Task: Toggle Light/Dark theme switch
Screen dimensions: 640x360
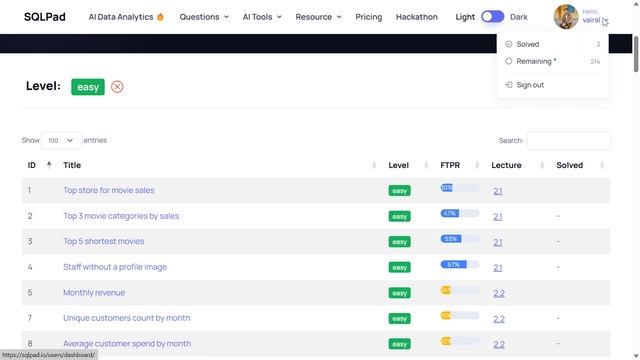Action: tap(492, 17)
